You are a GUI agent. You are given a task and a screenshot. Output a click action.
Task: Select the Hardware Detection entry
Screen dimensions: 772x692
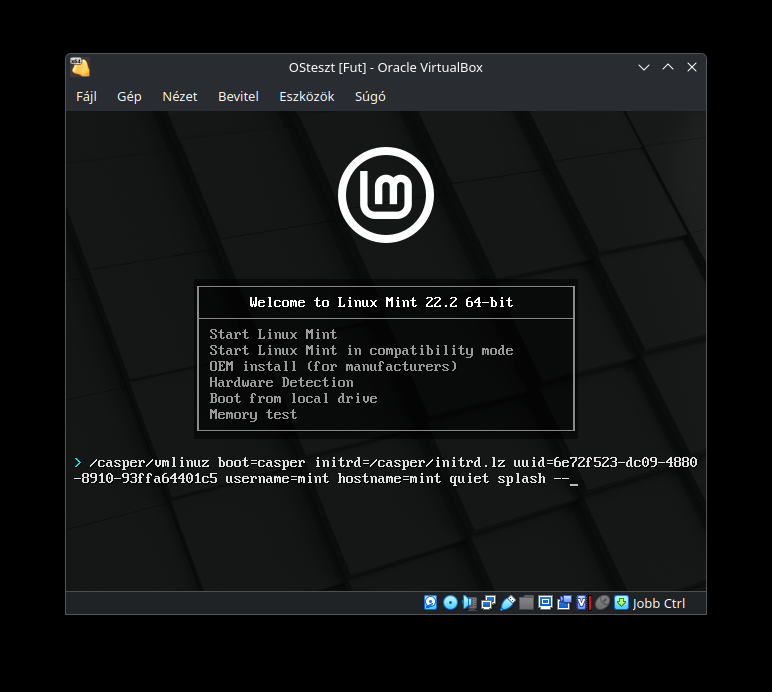click(x=281, y=382)
